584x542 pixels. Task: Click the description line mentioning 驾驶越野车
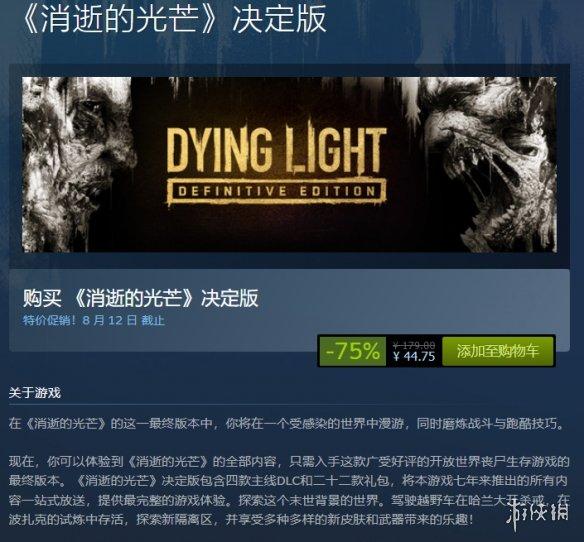pos(289,500)
